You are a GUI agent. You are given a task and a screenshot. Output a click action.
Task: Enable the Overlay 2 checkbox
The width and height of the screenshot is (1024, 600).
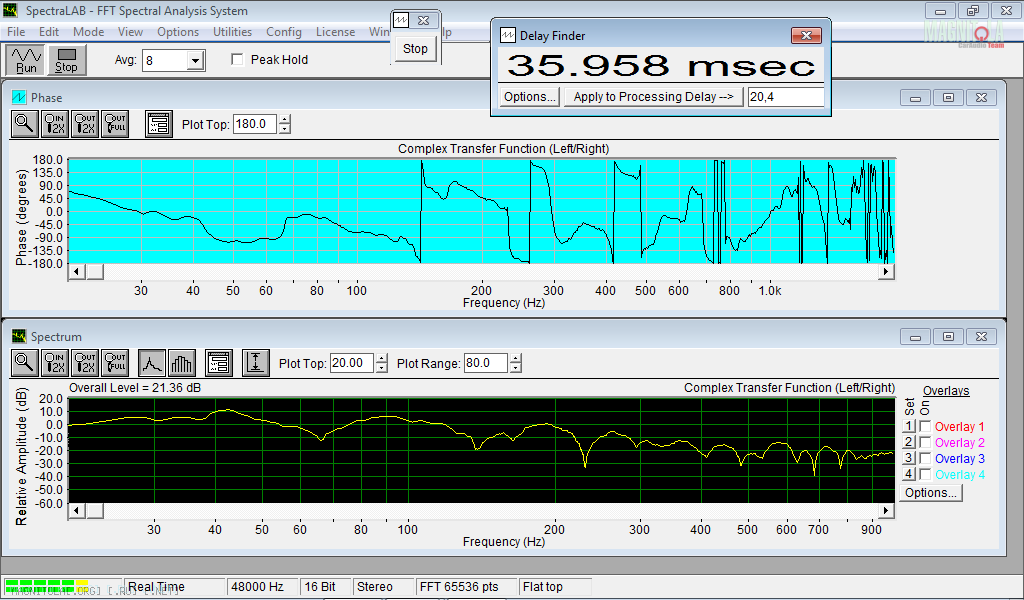[x=925, y=443]
